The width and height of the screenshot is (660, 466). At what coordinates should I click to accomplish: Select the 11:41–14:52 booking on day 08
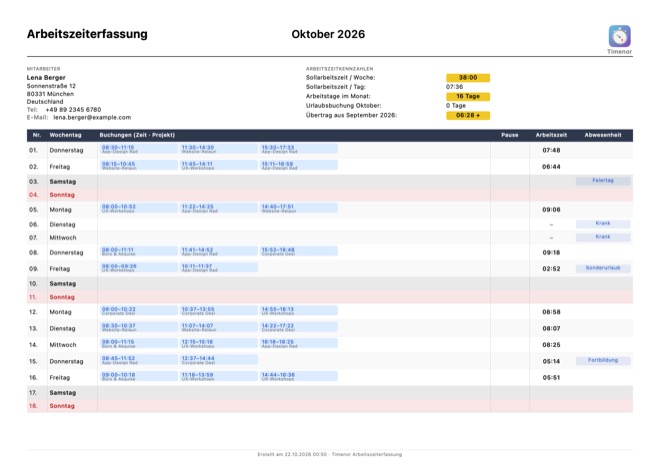coord(219,251)
